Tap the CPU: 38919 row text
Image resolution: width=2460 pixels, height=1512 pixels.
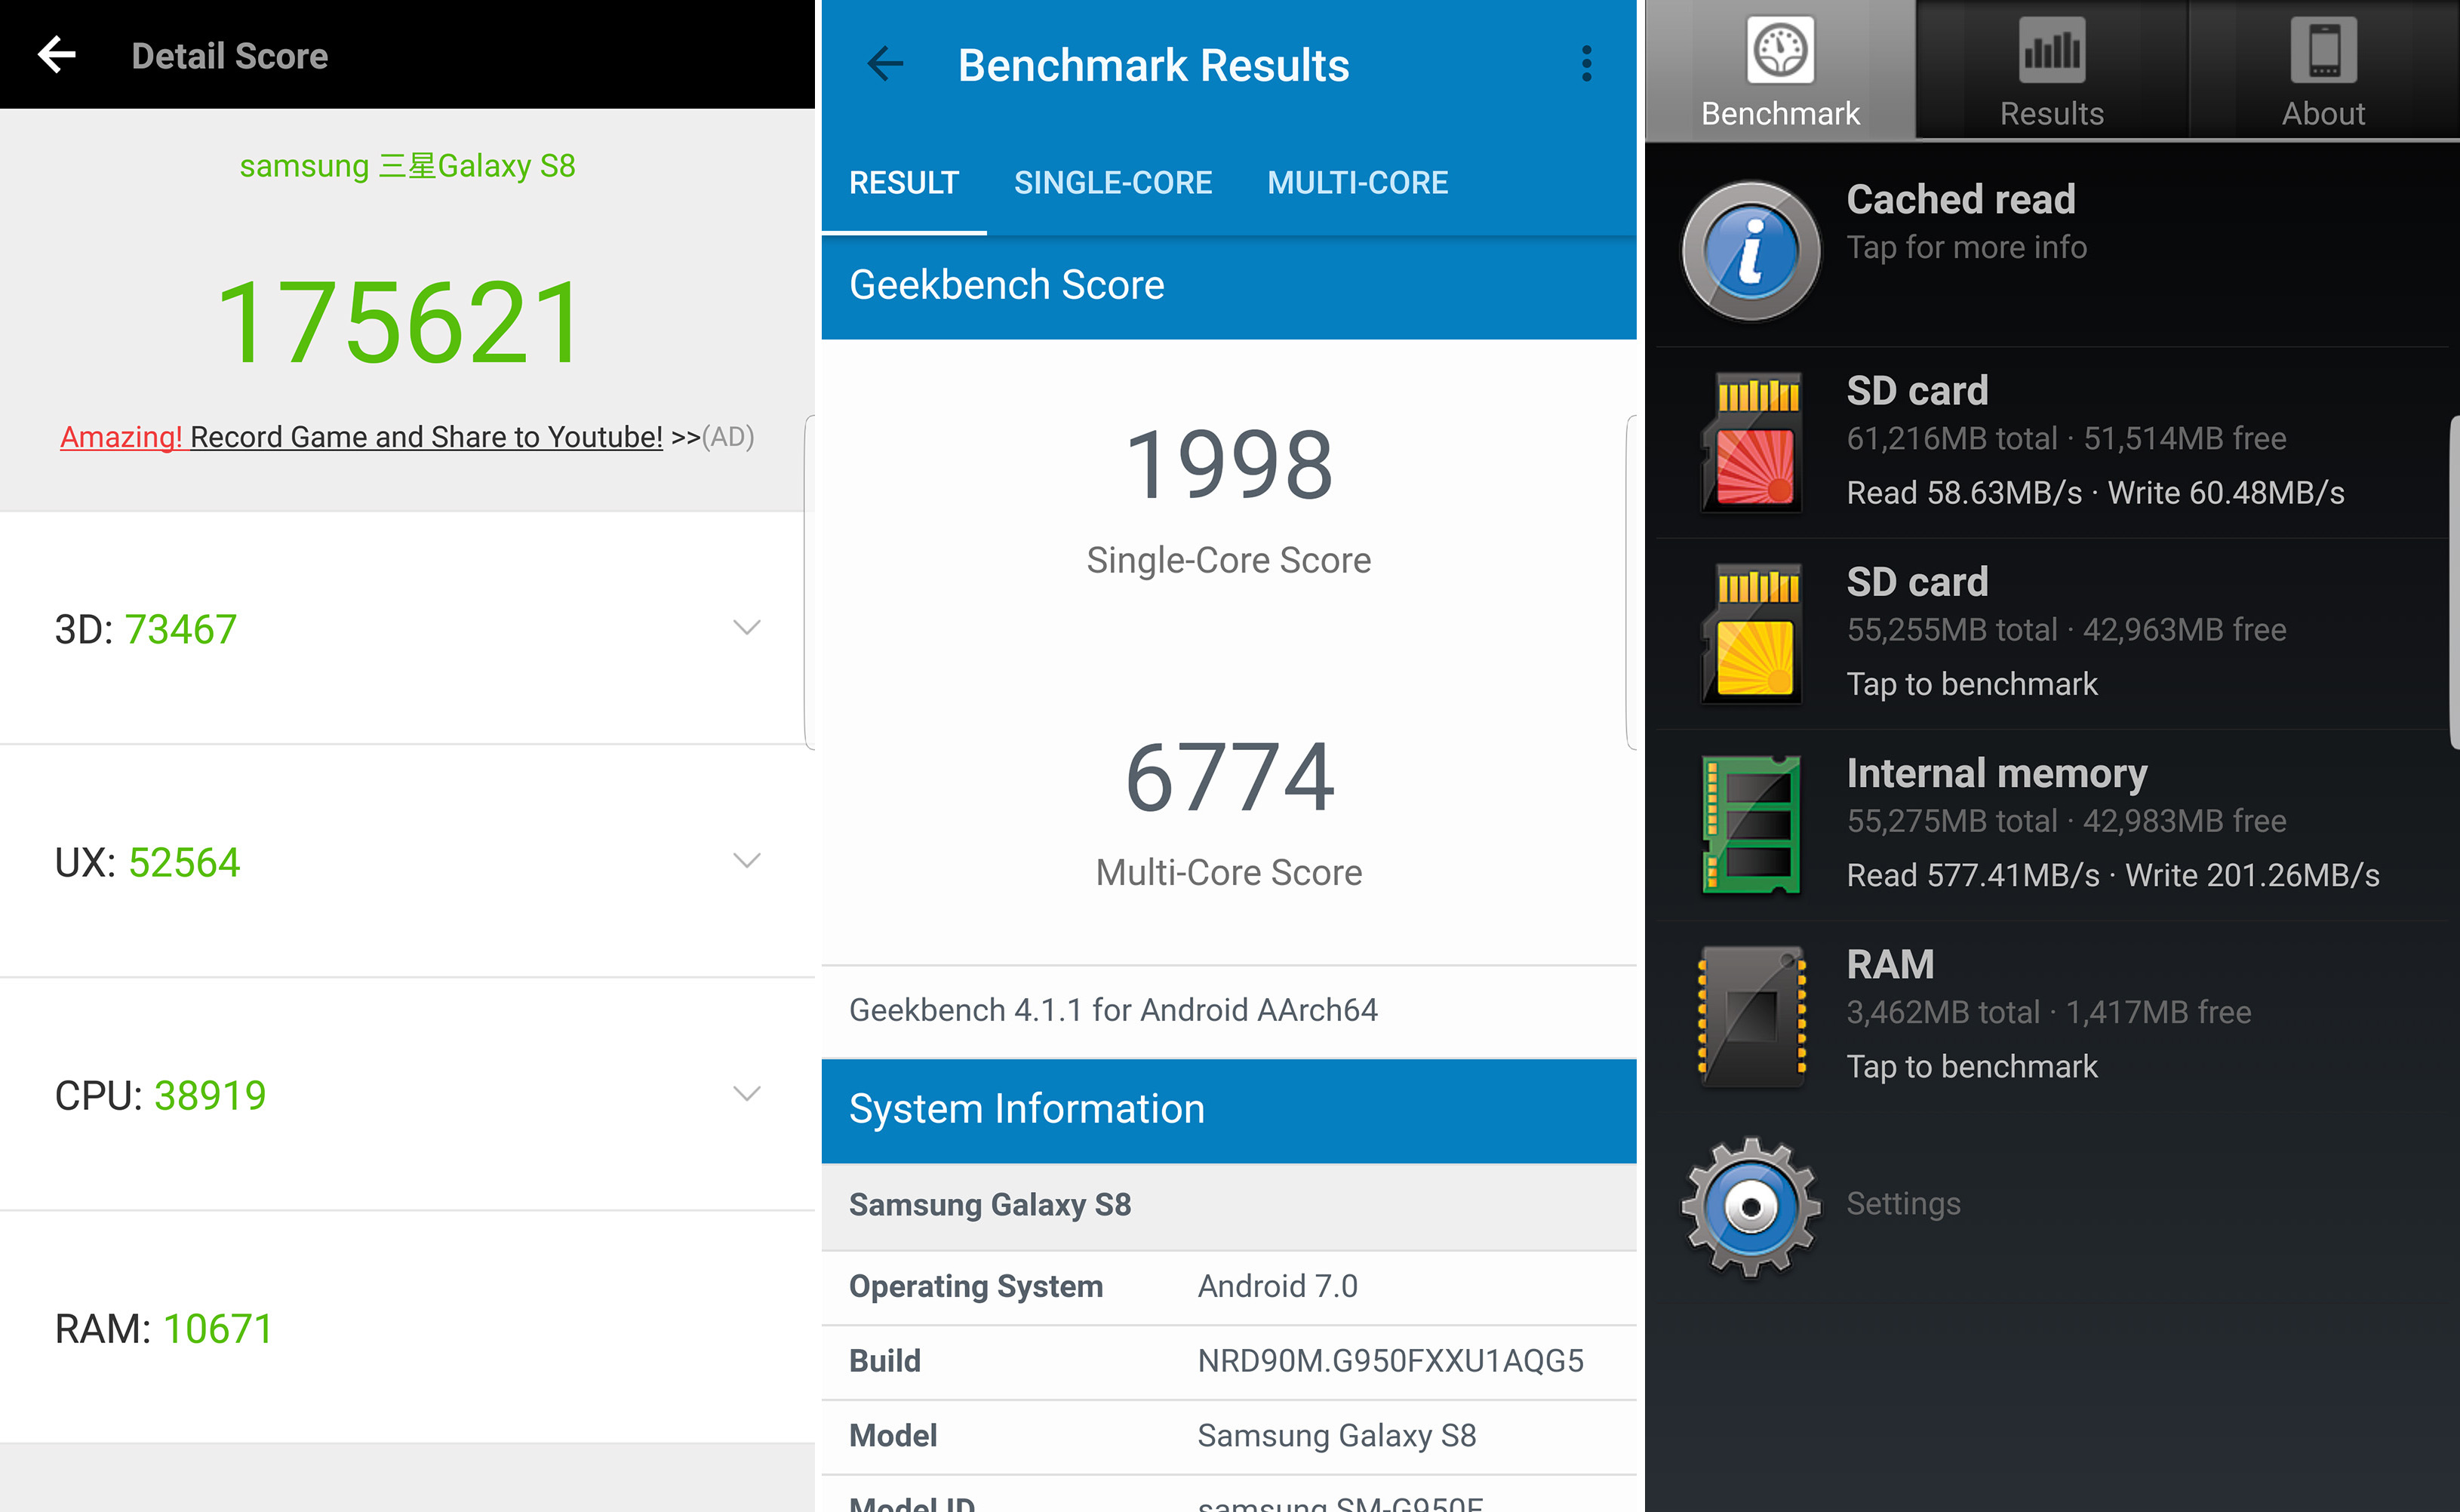pos(160,1096)
